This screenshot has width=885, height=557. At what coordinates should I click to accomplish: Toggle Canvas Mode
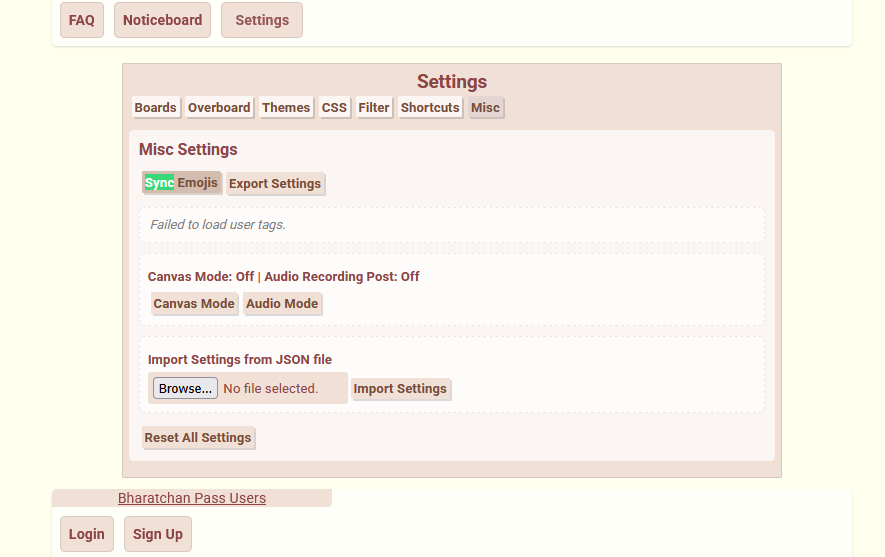point(194,304)
